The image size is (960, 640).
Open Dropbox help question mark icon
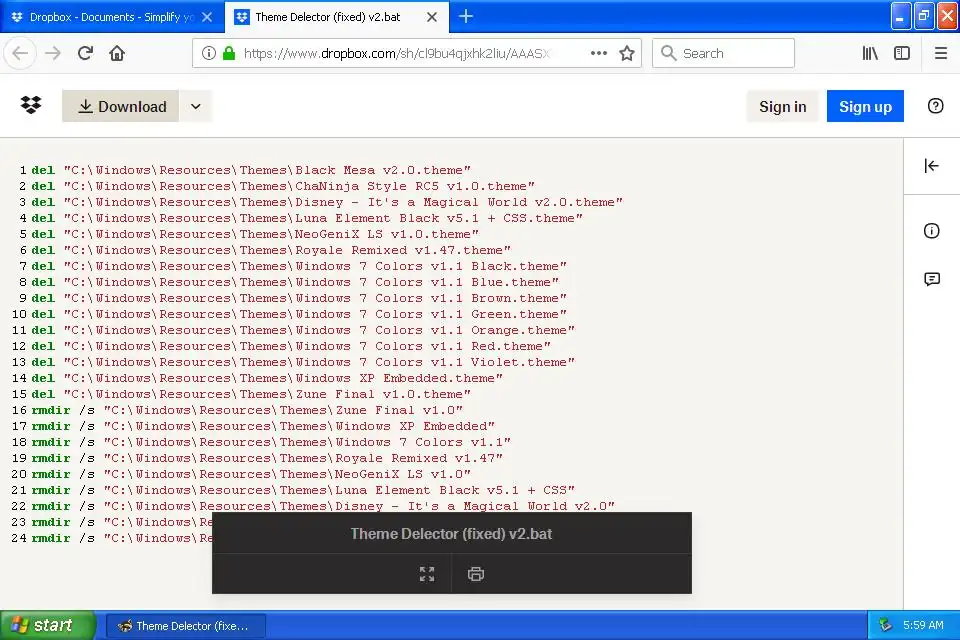935,106
